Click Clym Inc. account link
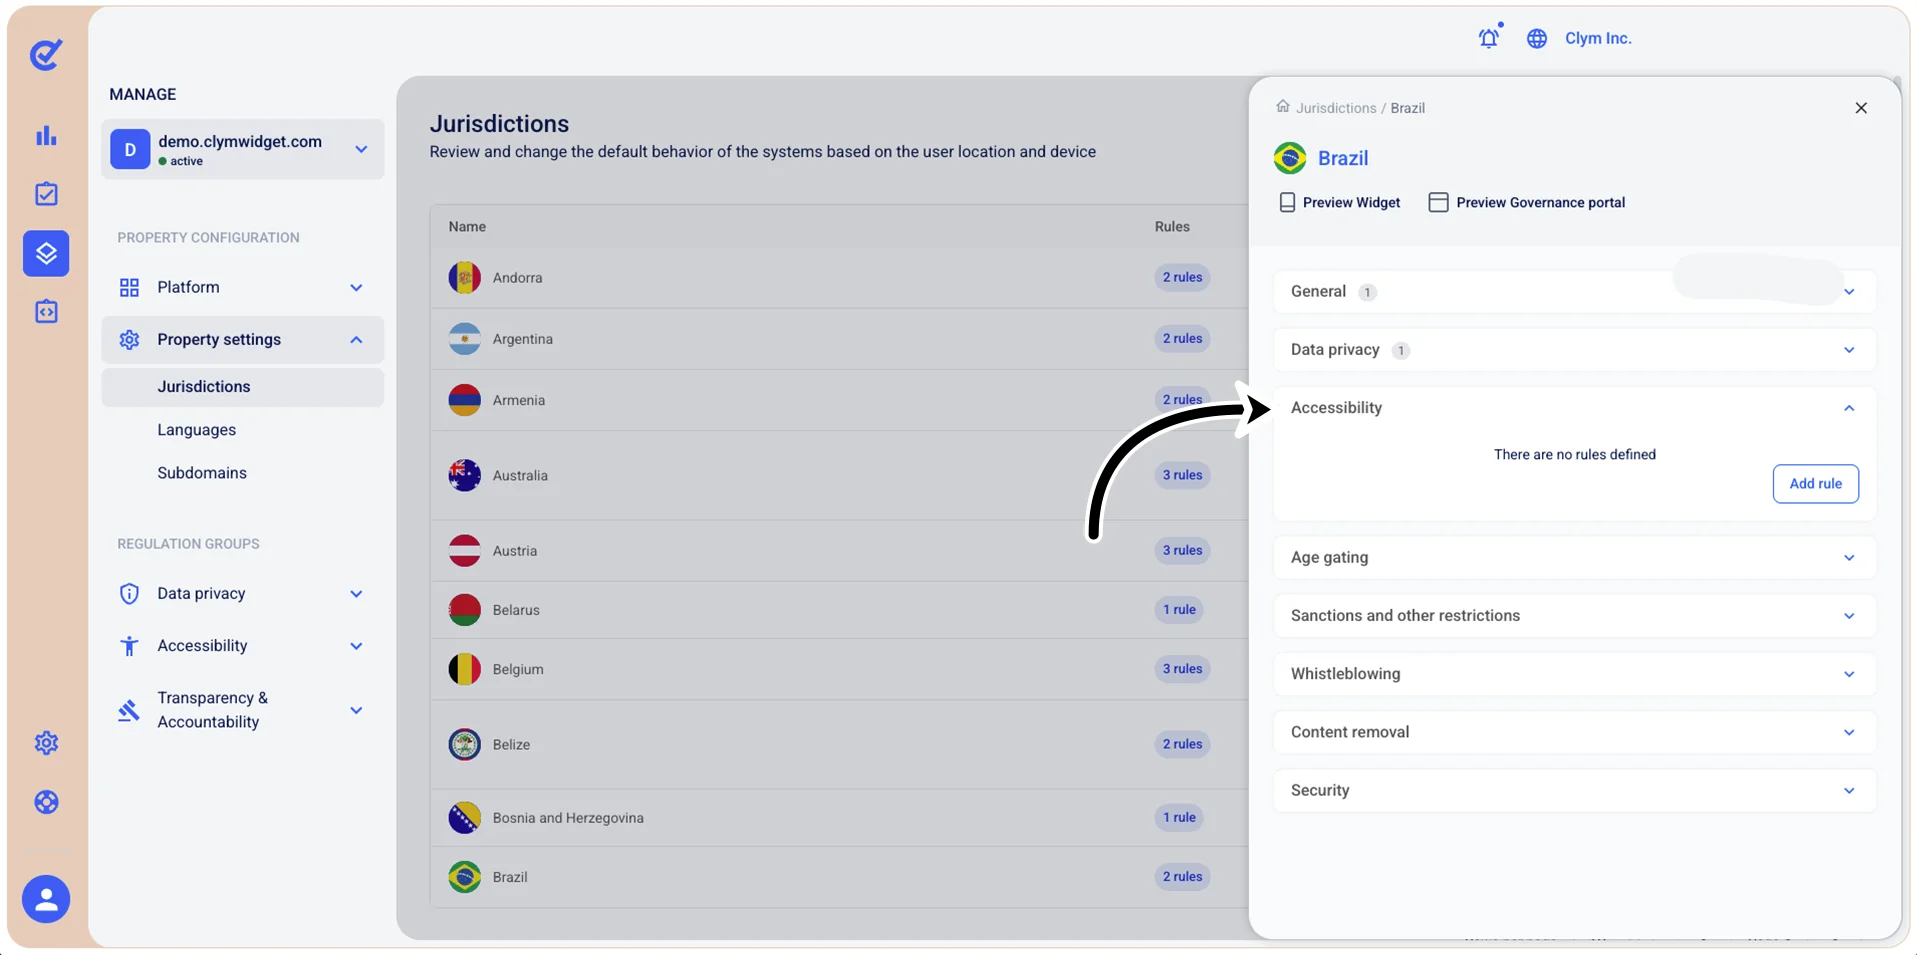This screenshot has width=1917, height=955. 1598,38
